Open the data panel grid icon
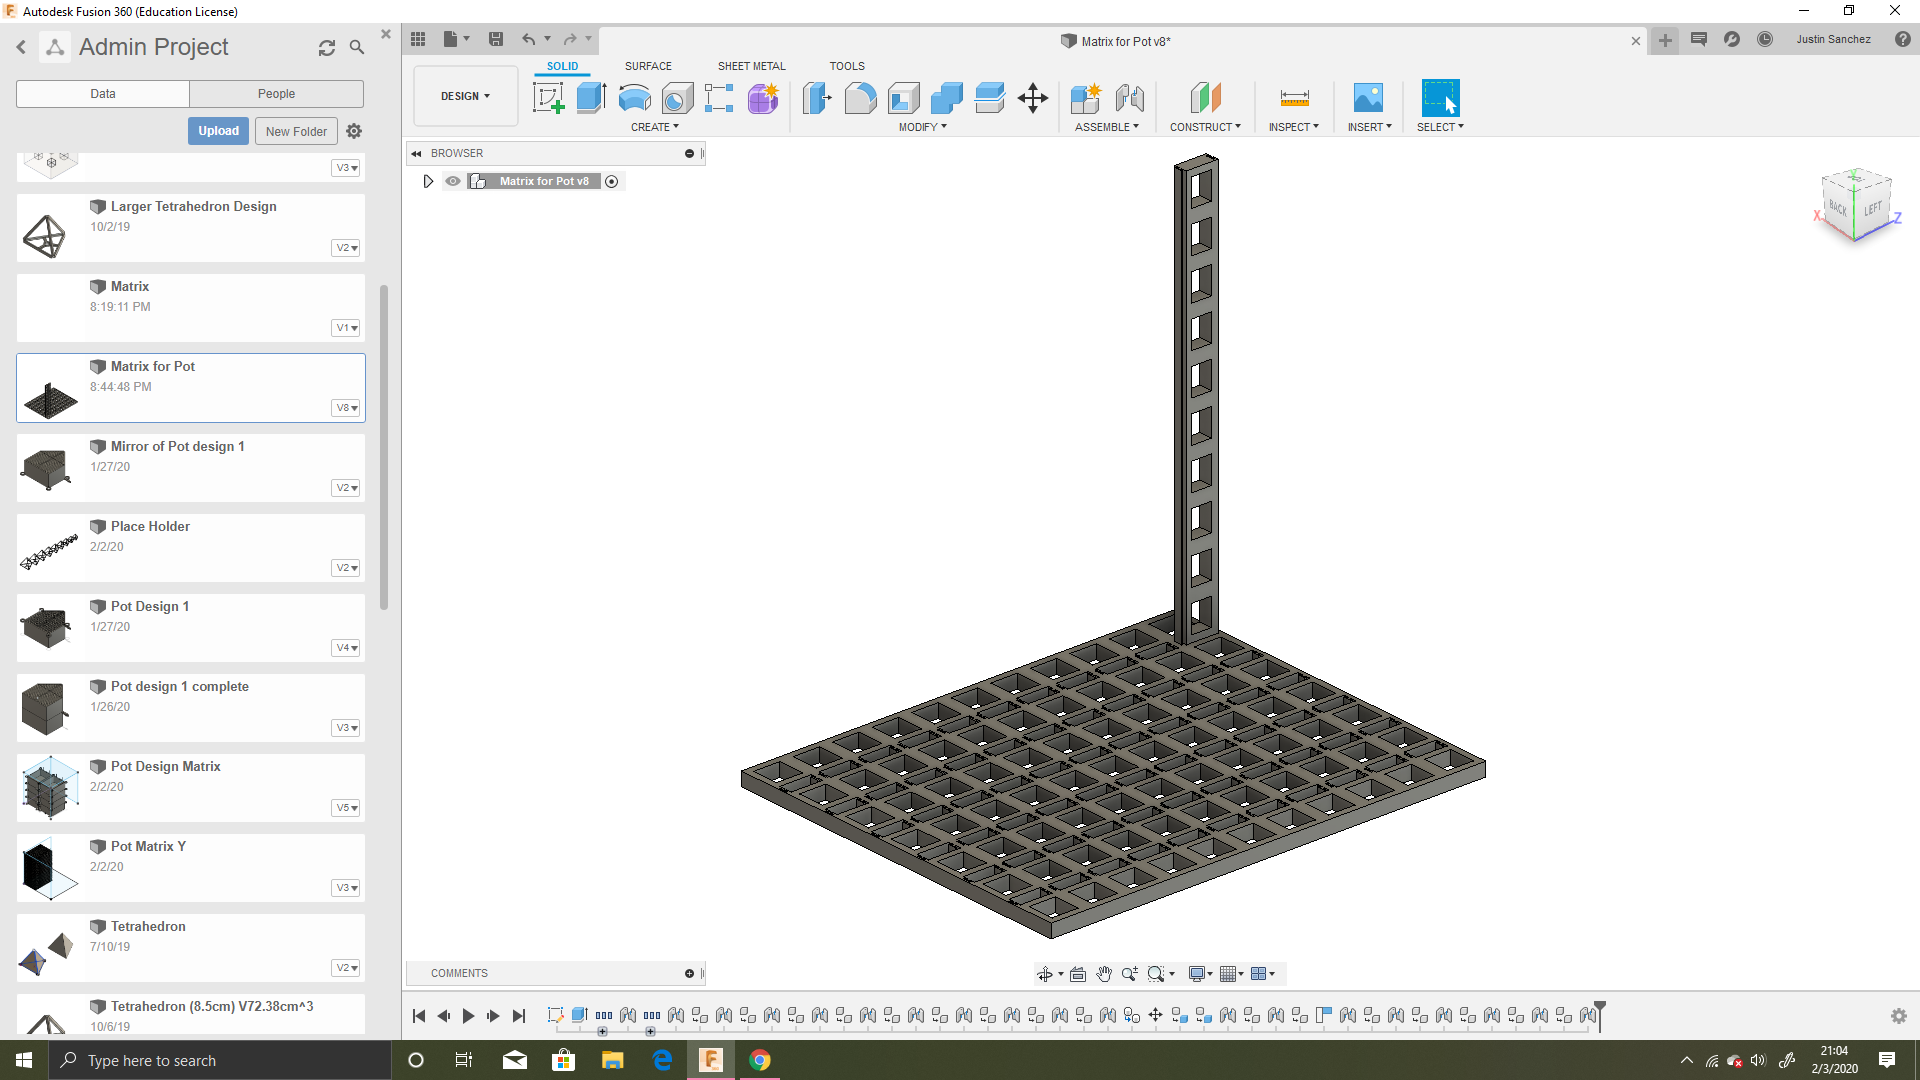This screenshot has height=1080, width=1920. pos(418,39)
